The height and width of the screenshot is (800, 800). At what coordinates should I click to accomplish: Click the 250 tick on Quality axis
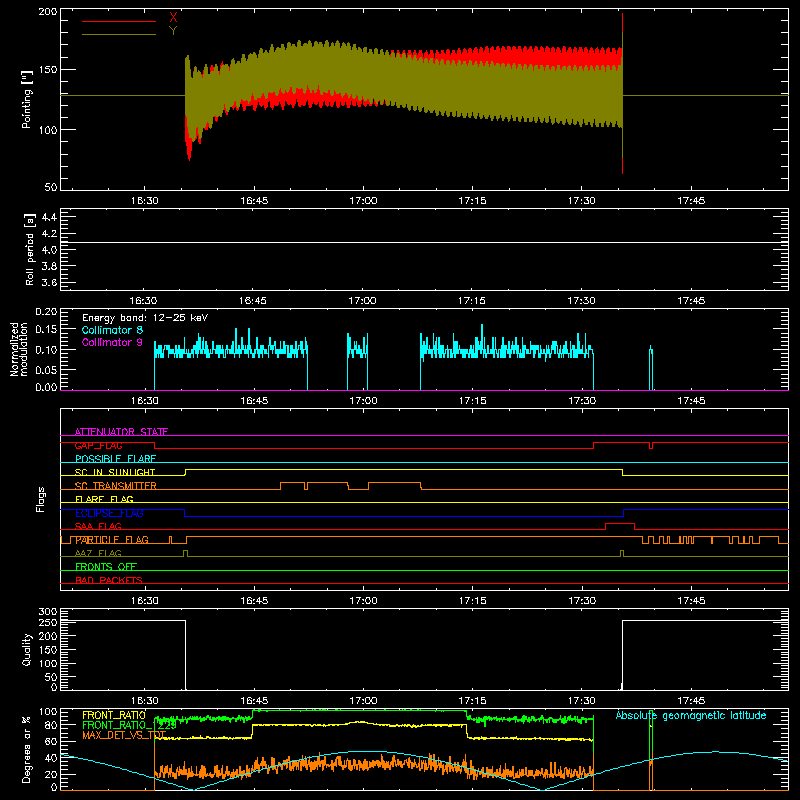(48, 622)
